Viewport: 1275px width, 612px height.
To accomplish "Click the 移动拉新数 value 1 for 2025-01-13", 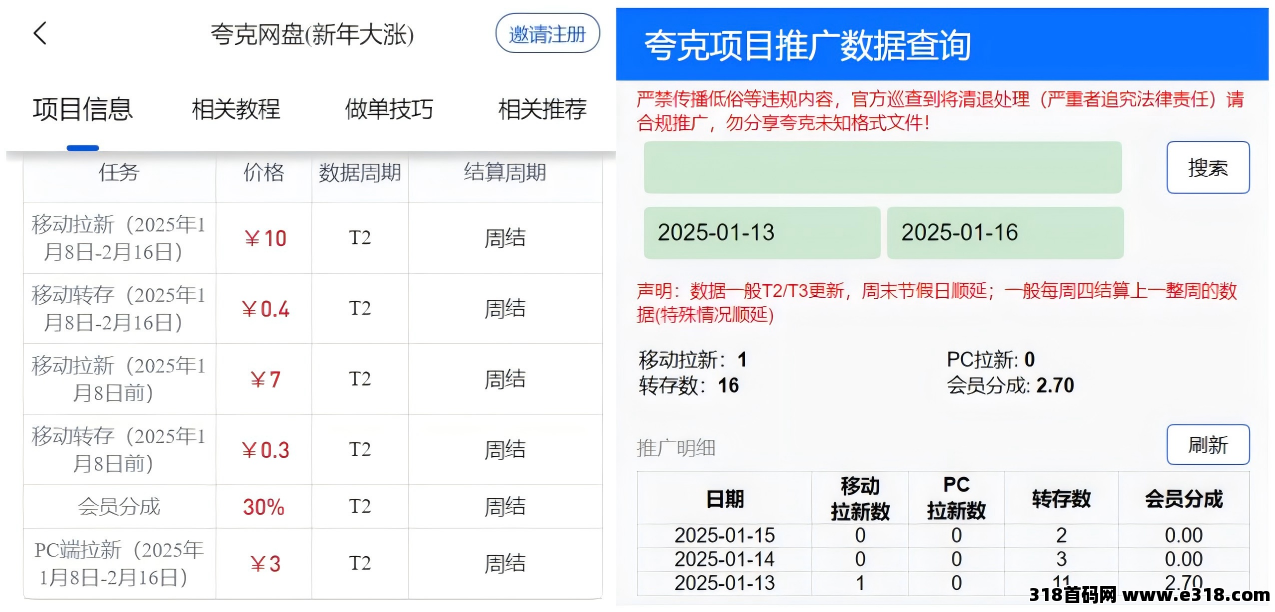I will [x=860, y=583].
